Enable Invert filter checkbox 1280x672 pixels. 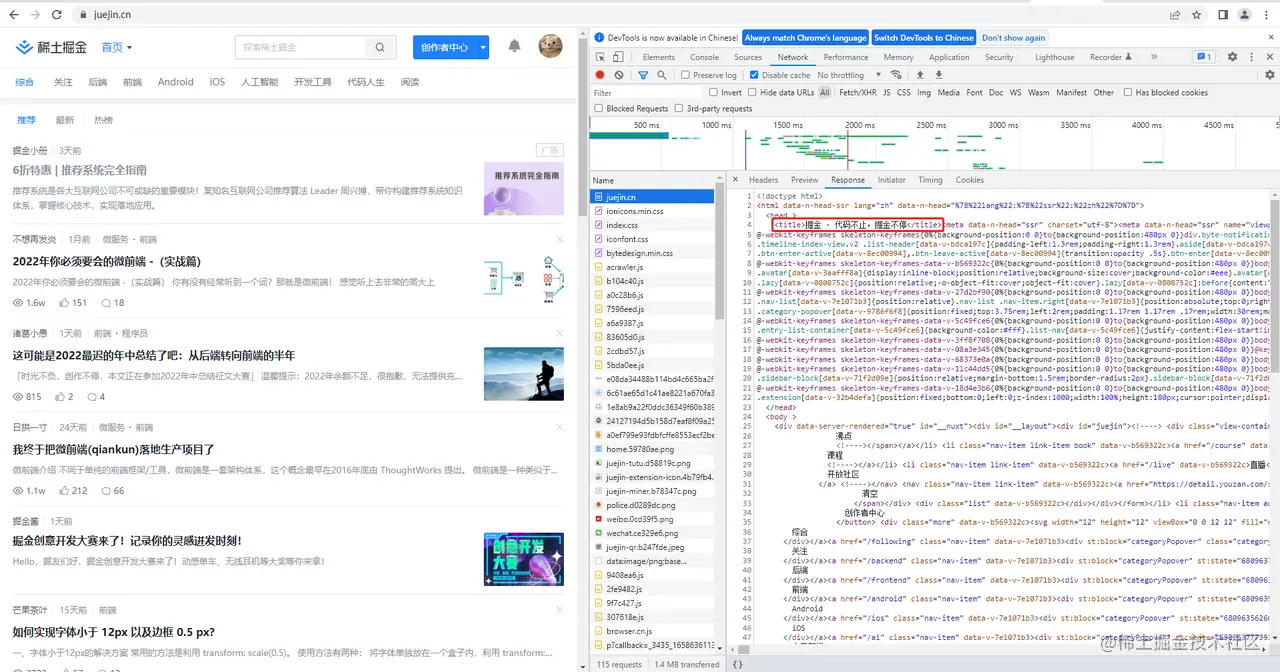[x=712, y=93]
